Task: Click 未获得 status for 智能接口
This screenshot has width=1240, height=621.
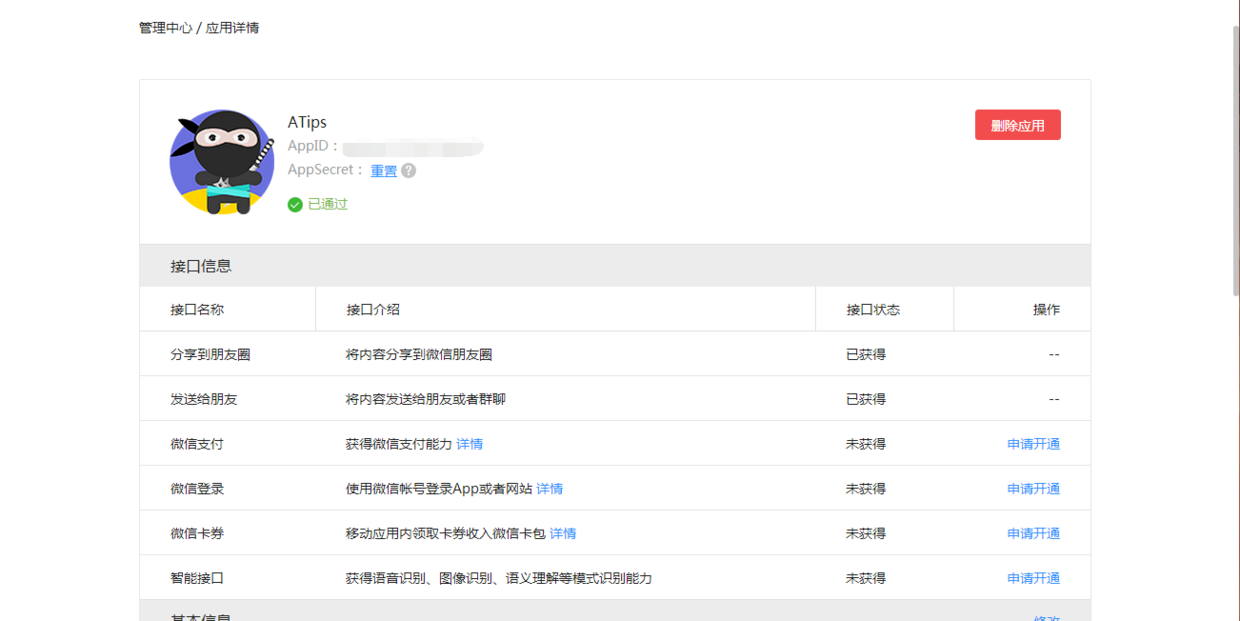Action: [866, 578]
